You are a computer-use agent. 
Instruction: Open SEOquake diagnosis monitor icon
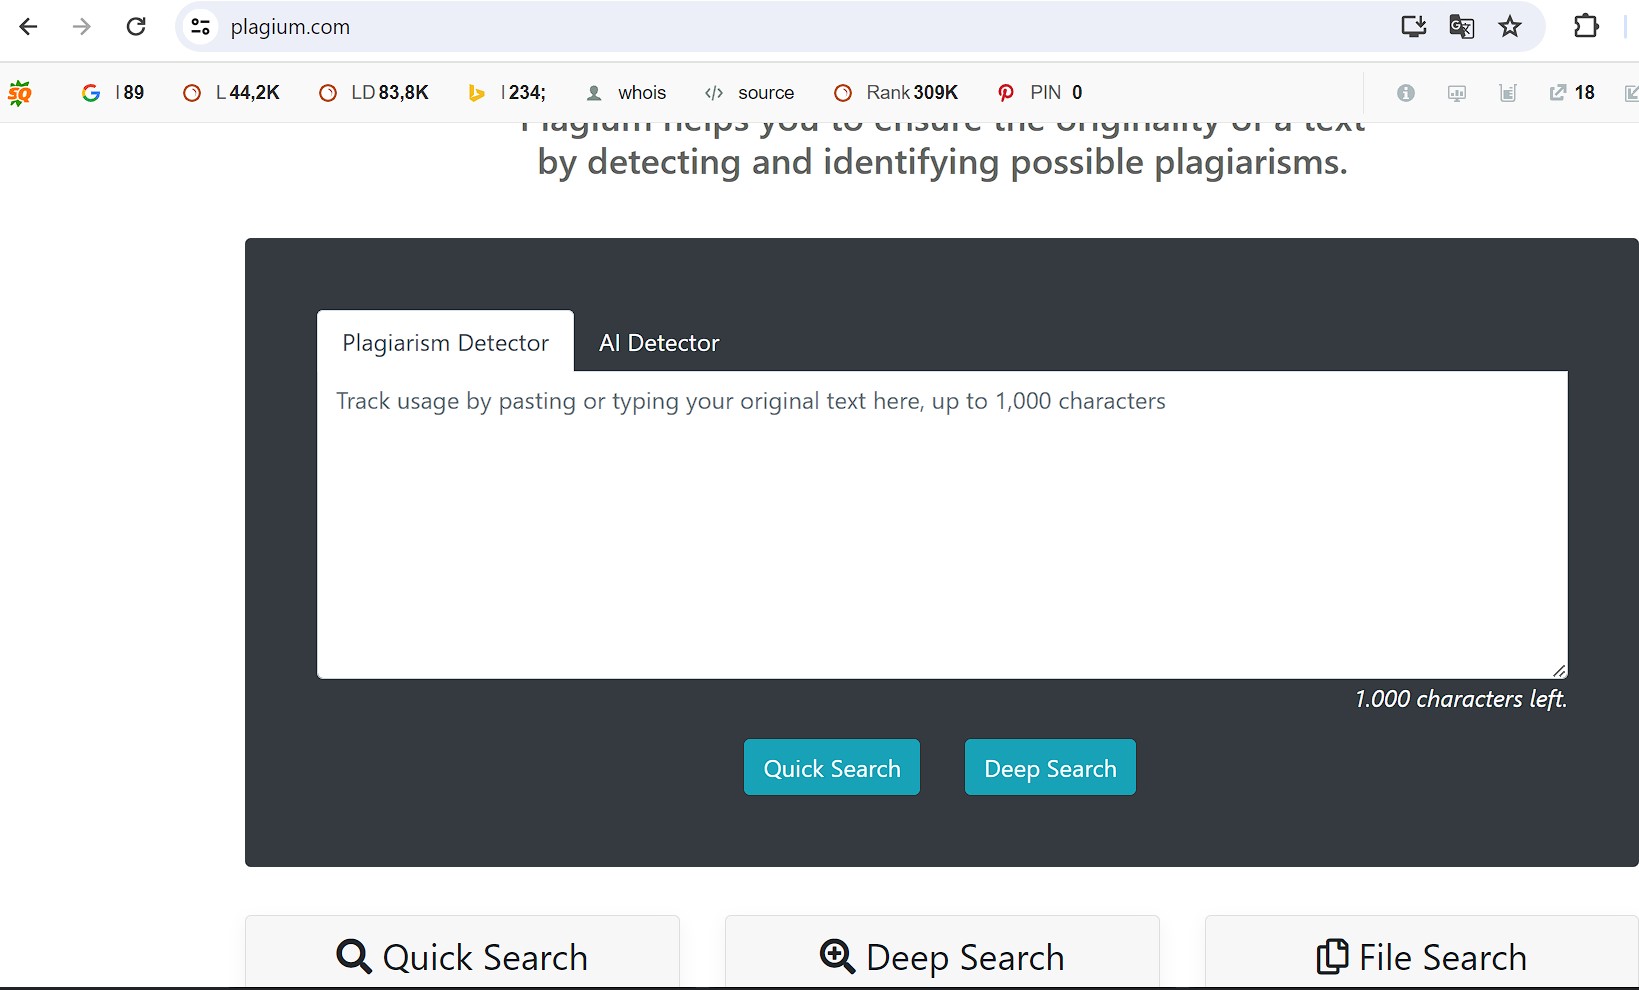pos(1457,93)
